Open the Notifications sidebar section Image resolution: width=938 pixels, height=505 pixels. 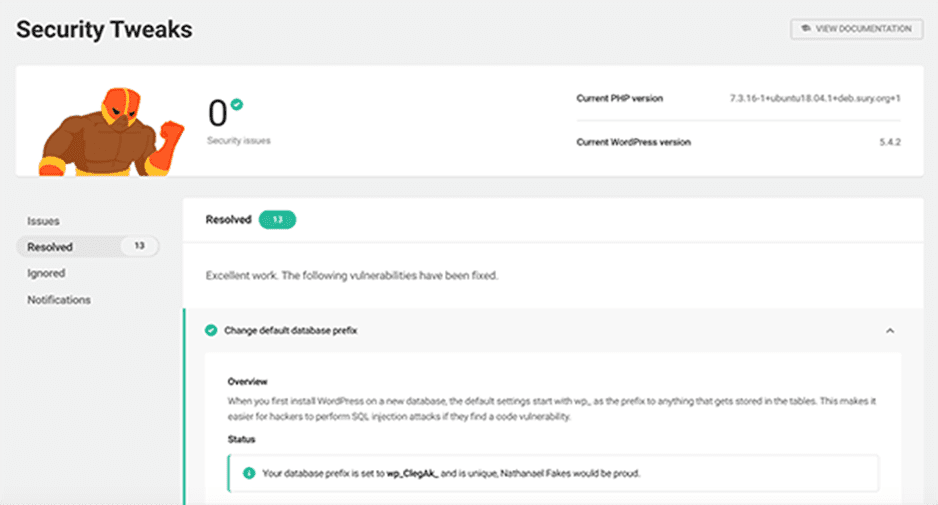[59, 300]
